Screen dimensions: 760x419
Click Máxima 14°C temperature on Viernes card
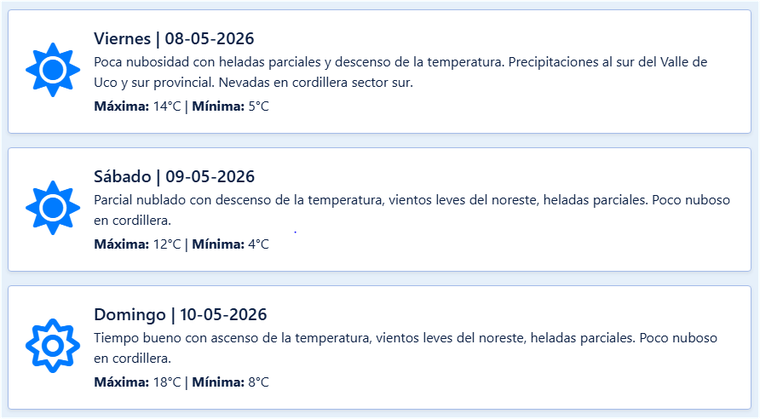(137, 106)
